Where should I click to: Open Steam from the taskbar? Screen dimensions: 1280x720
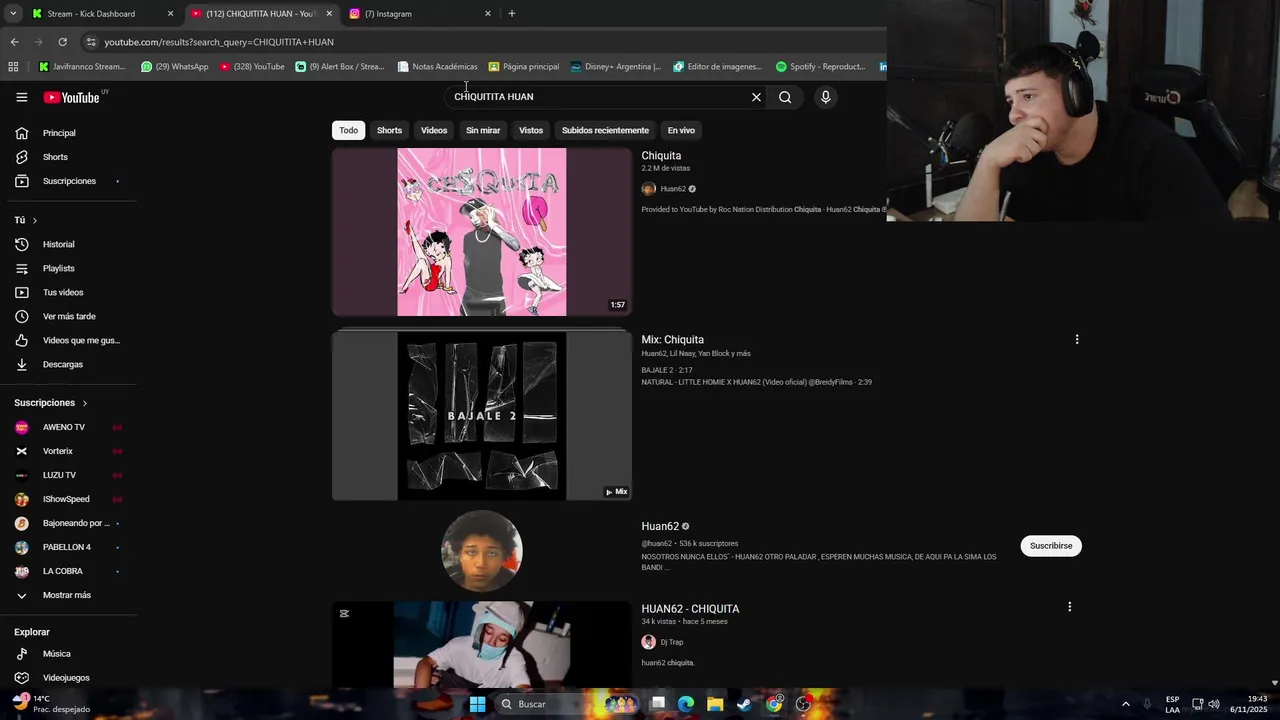tap(744, 704)
